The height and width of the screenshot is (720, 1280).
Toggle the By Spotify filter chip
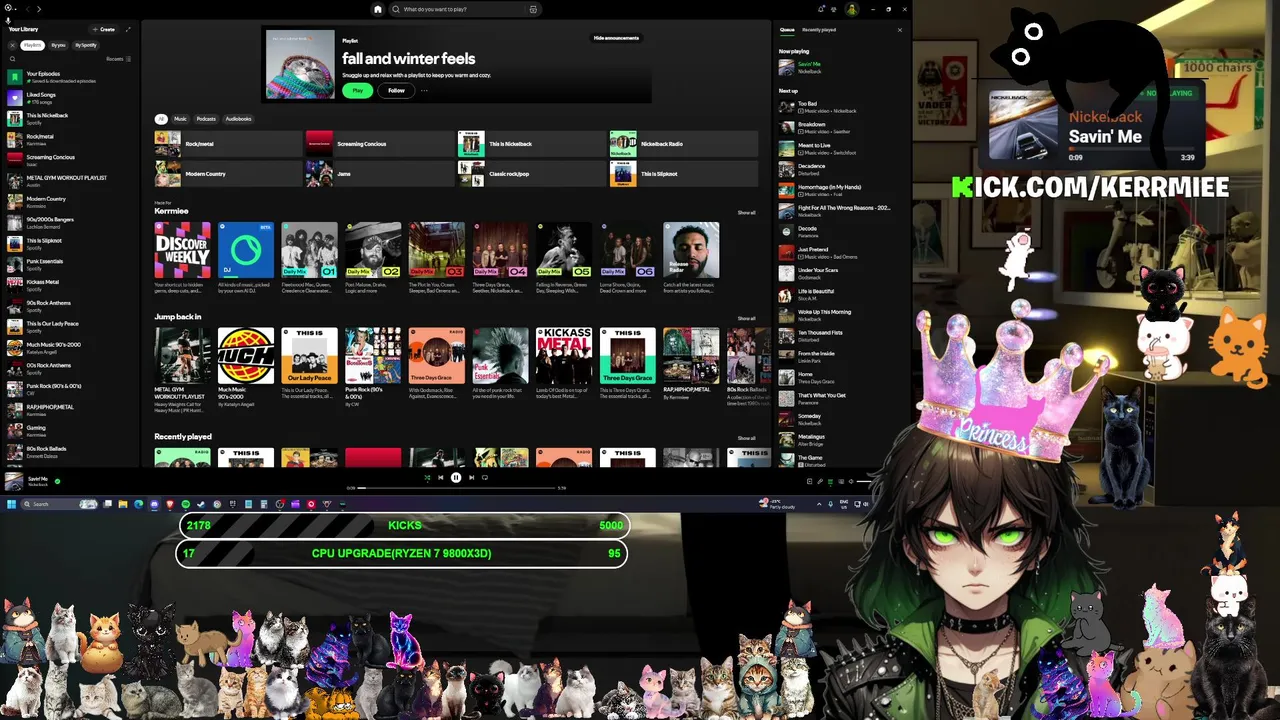(86, 45)
